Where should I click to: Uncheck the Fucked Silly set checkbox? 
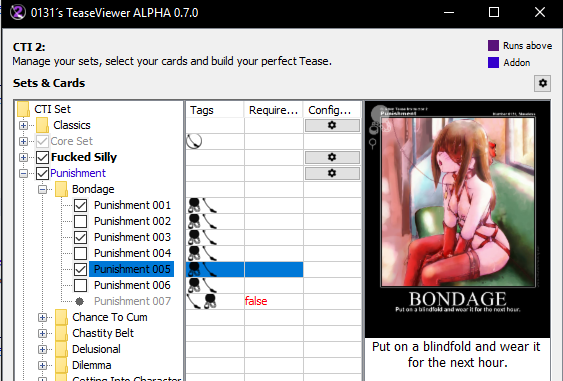42,157
